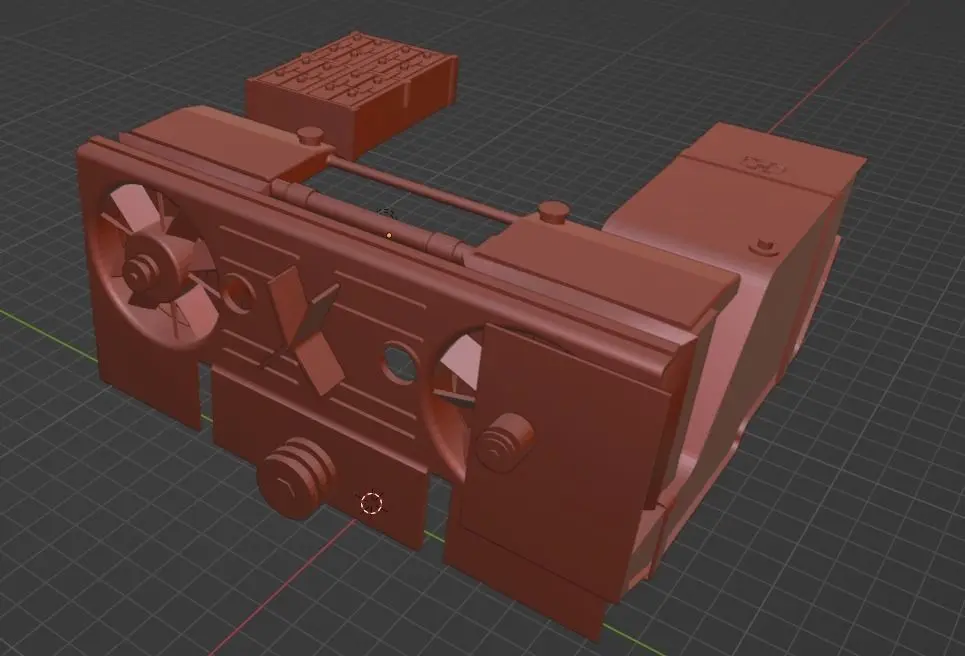Image resolution: width=965 pixels, height=656 pixels.
Task: Select the fan with fully exposed blades
Action: 159,268
